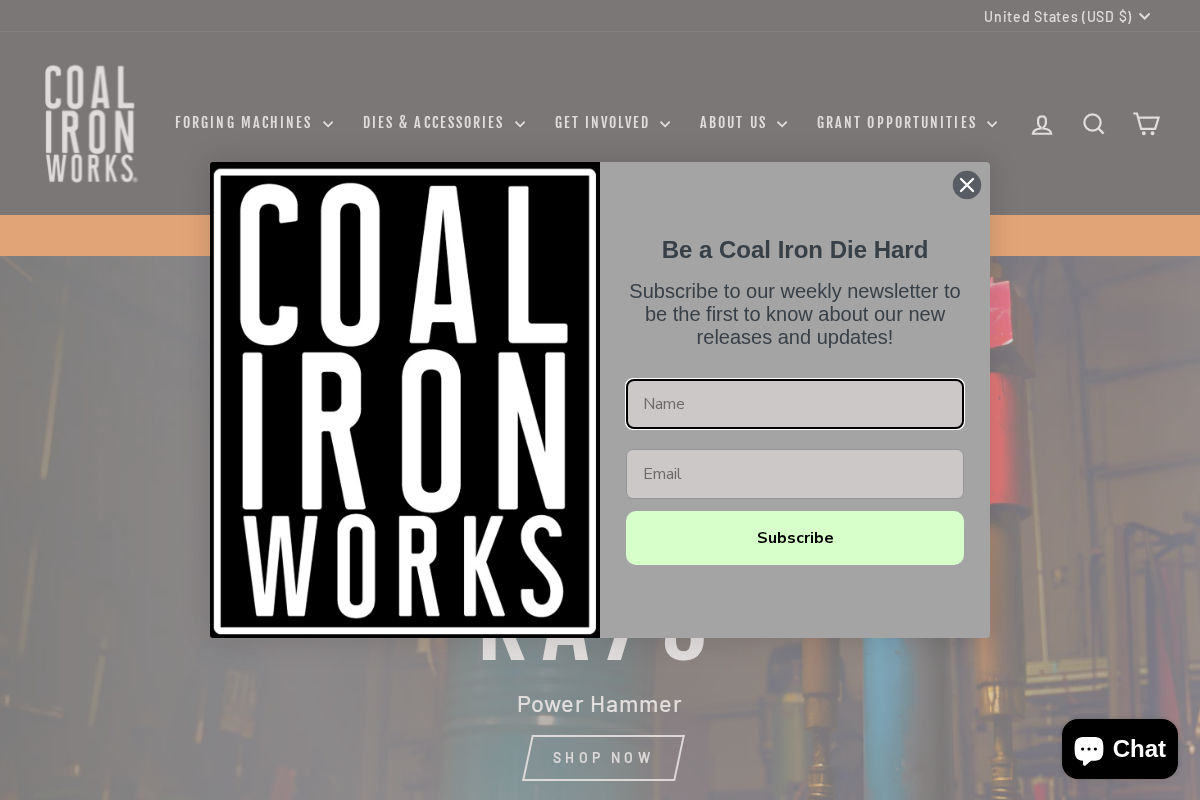
Task: Dismiss the newsletter popup with the X
Action: (x=967, y=185)
